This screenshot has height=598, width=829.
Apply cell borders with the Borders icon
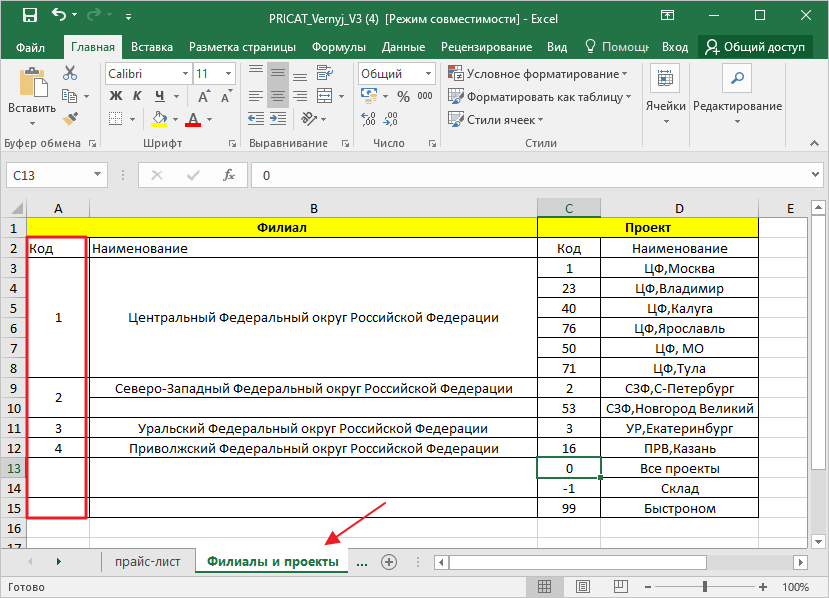coord(115,118)
